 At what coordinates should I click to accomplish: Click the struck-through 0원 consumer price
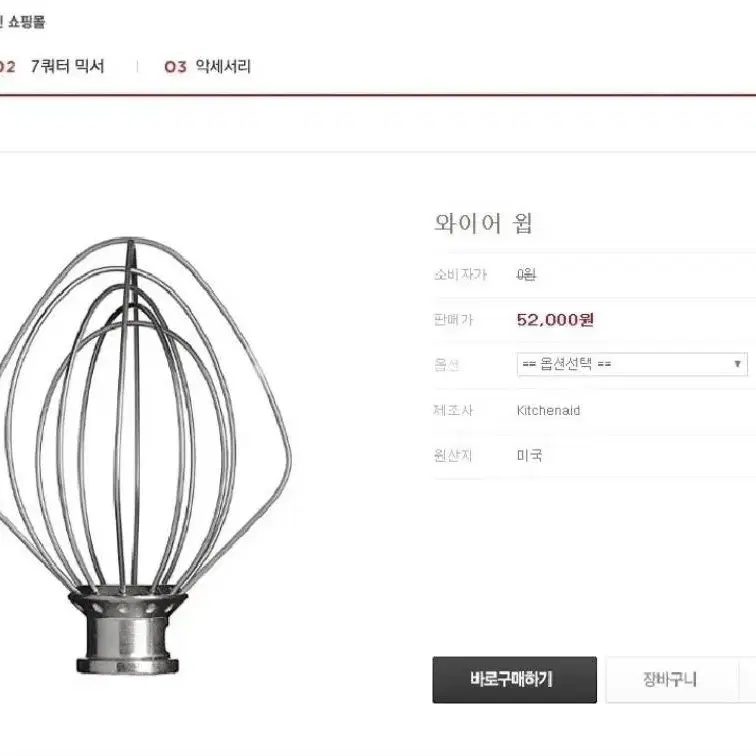pos(526,274)
